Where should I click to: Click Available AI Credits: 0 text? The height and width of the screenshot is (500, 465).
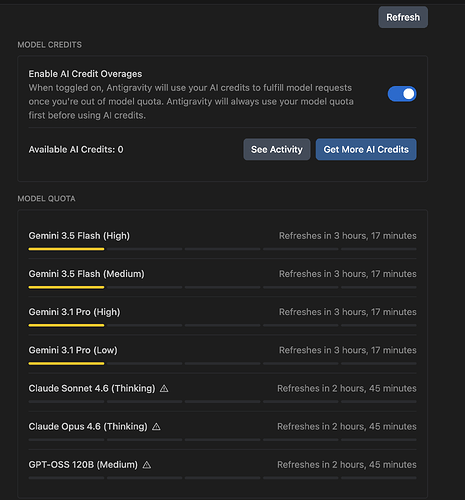(x=76, y=149)
